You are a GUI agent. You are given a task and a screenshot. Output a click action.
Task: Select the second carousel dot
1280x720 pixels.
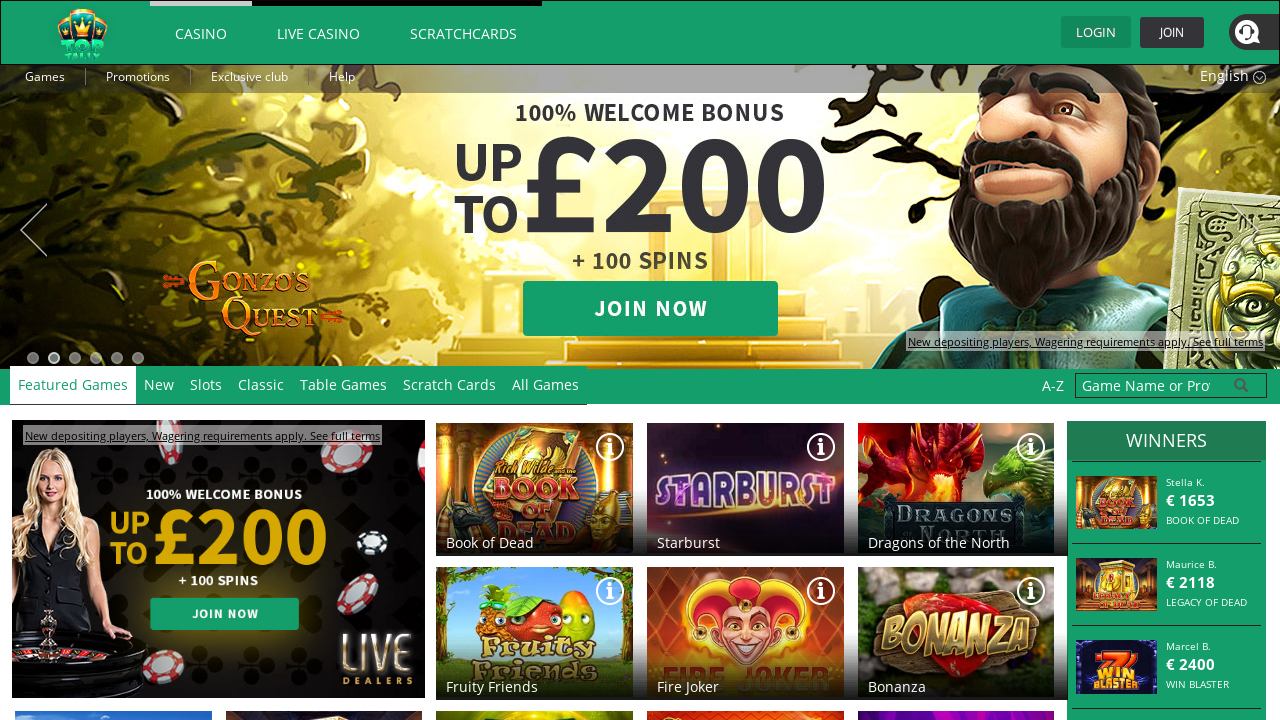(54, 358)
